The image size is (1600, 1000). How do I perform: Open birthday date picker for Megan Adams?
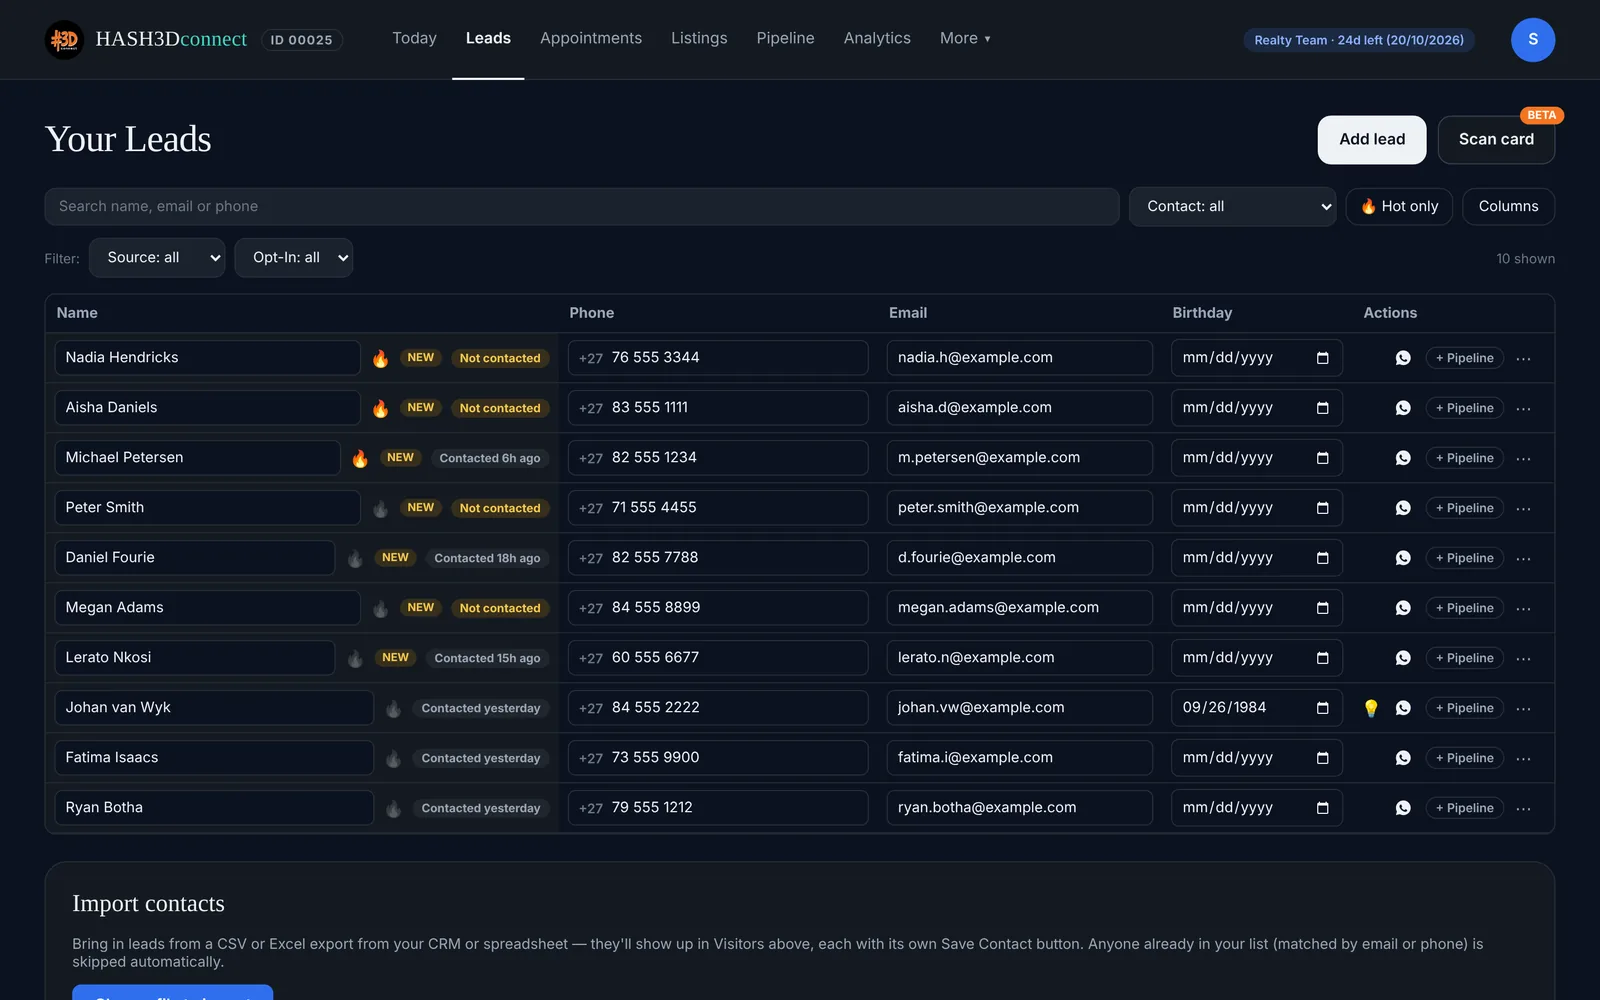pyautogui.click(x=1322, y=608)
